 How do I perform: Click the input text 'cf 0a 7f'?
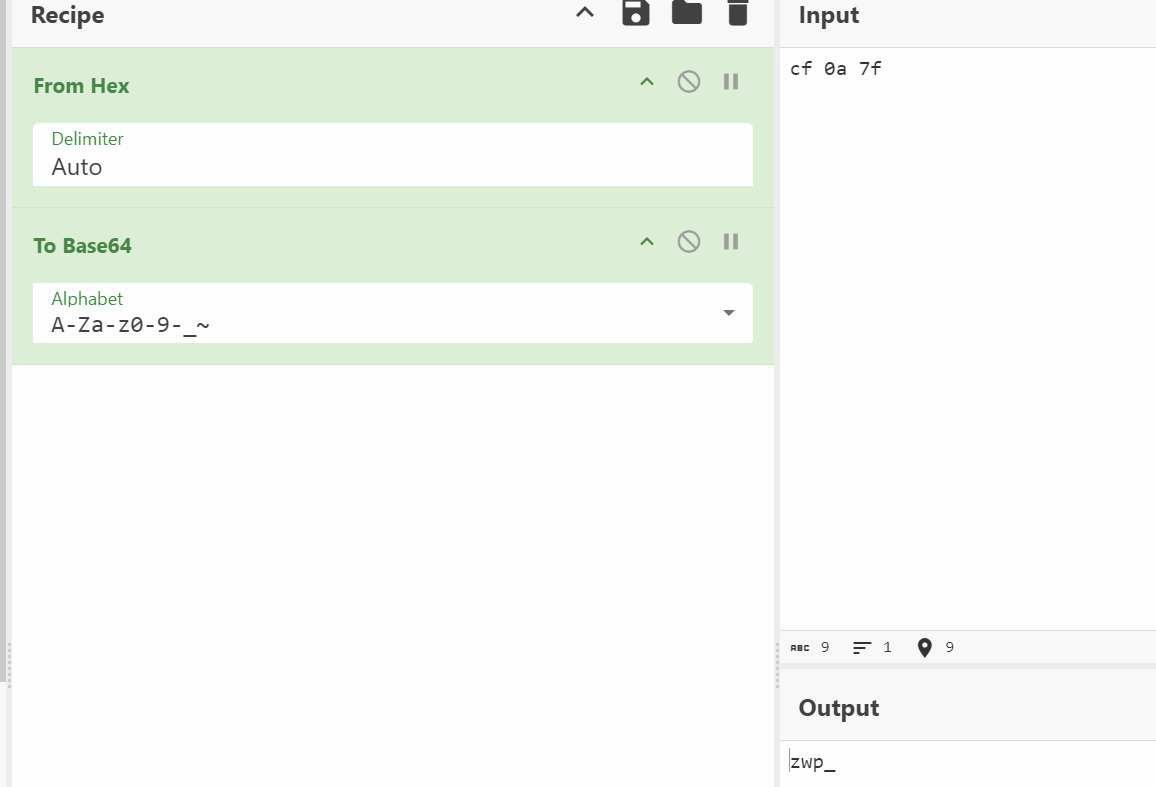coord(835,69)
